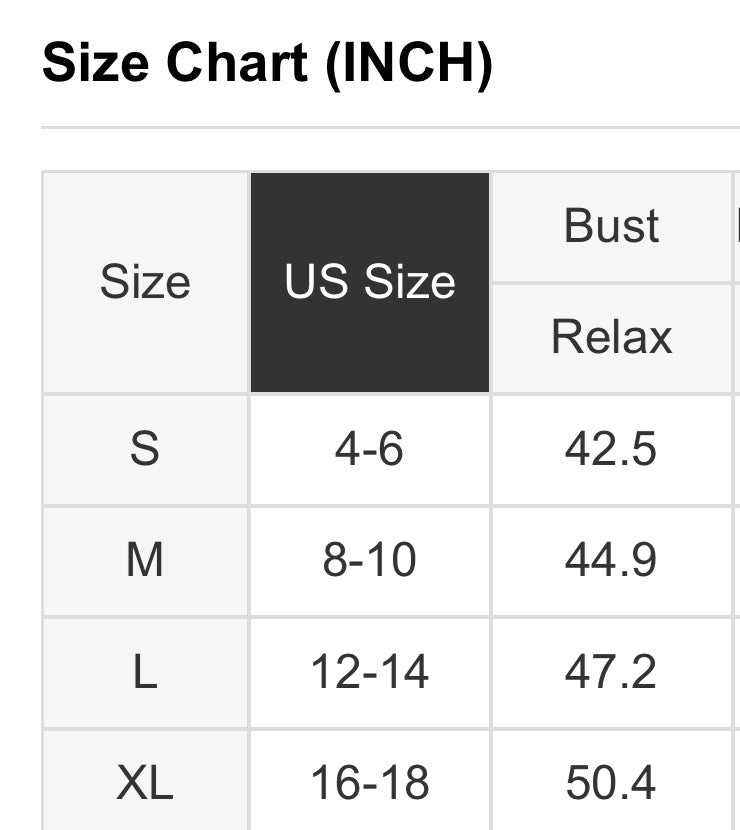The width and height of the screenshot is (740, 830).
Task: Select the 42.5 bust measurement
Action: point(611,450)
